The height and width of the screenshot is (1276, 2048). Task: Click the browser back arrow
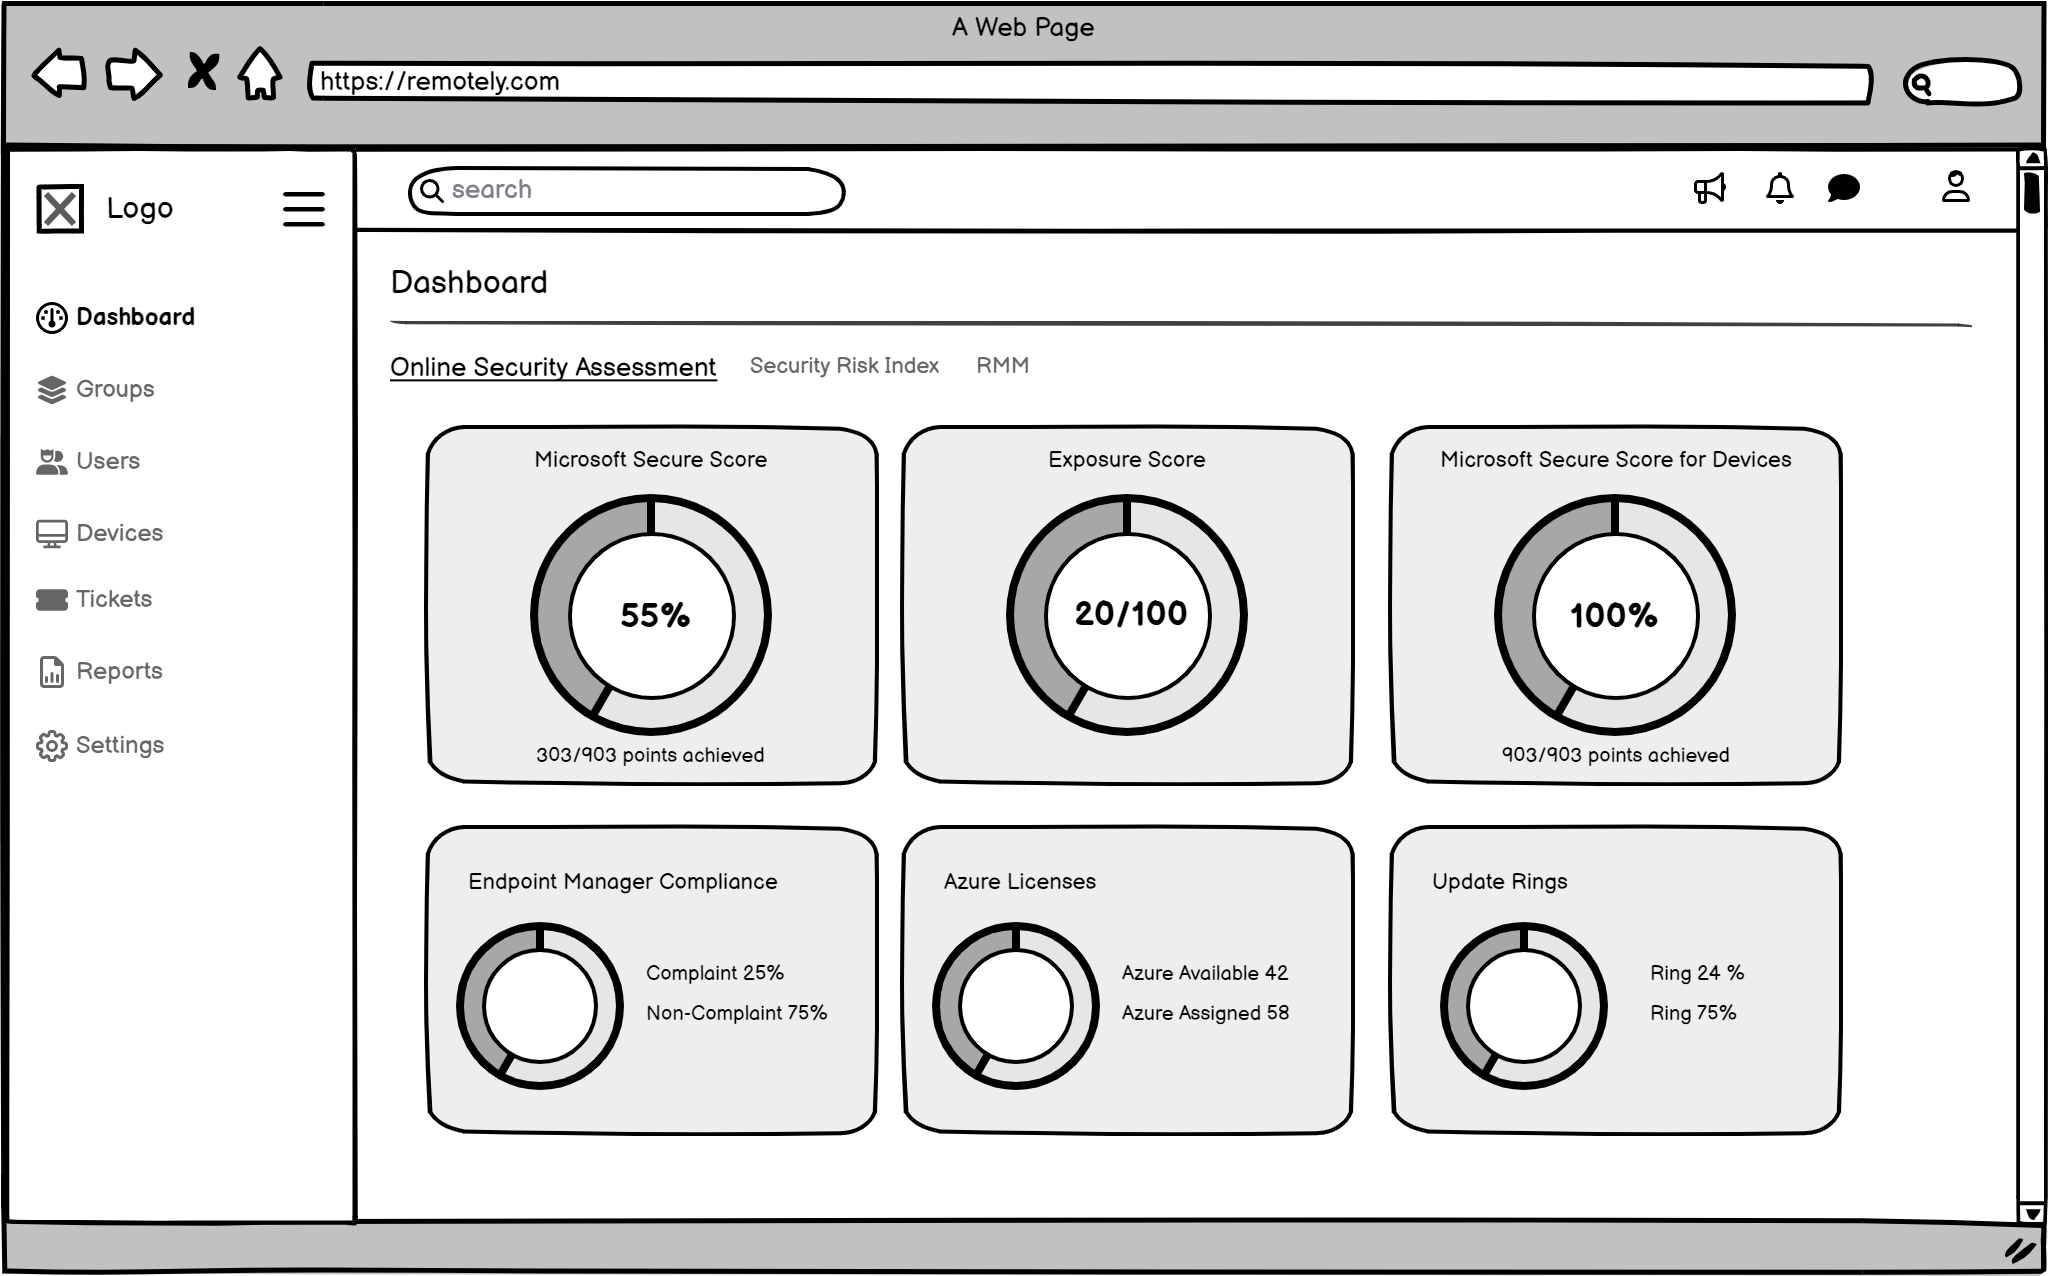click(60, 74)
